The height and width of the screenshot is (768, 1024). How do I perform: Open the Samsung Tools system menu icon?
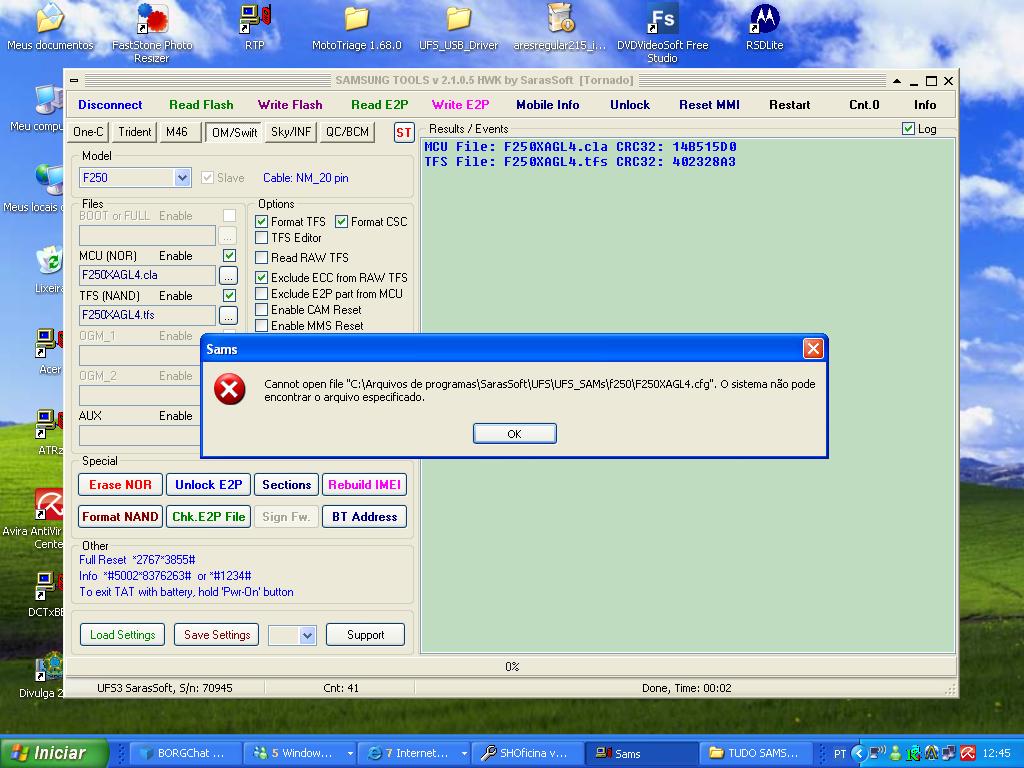pyautogui.click(x=74, y=80)
